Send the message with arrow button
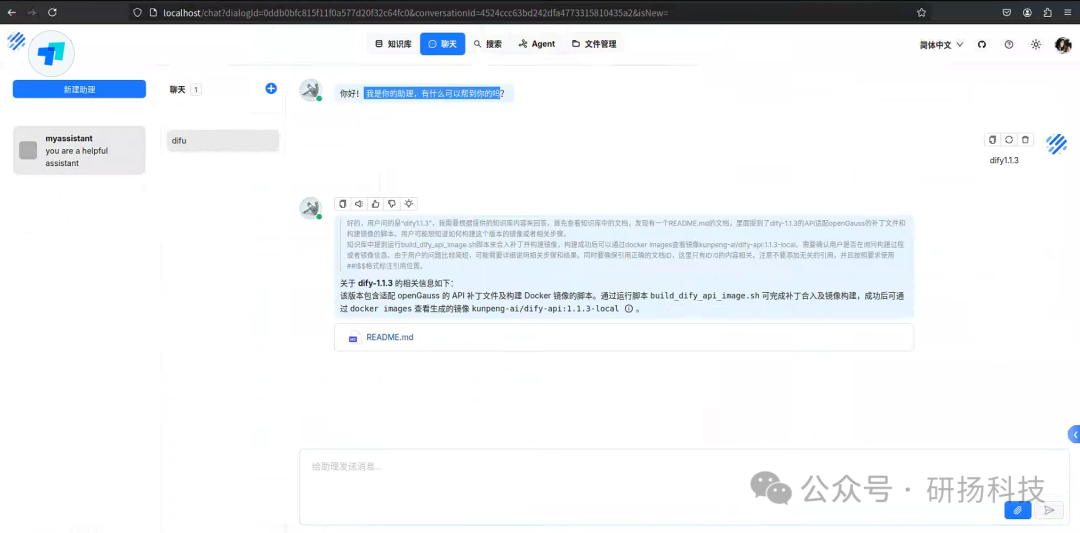The width and height of the screenshot is (1080, 533). point(1049,510)
